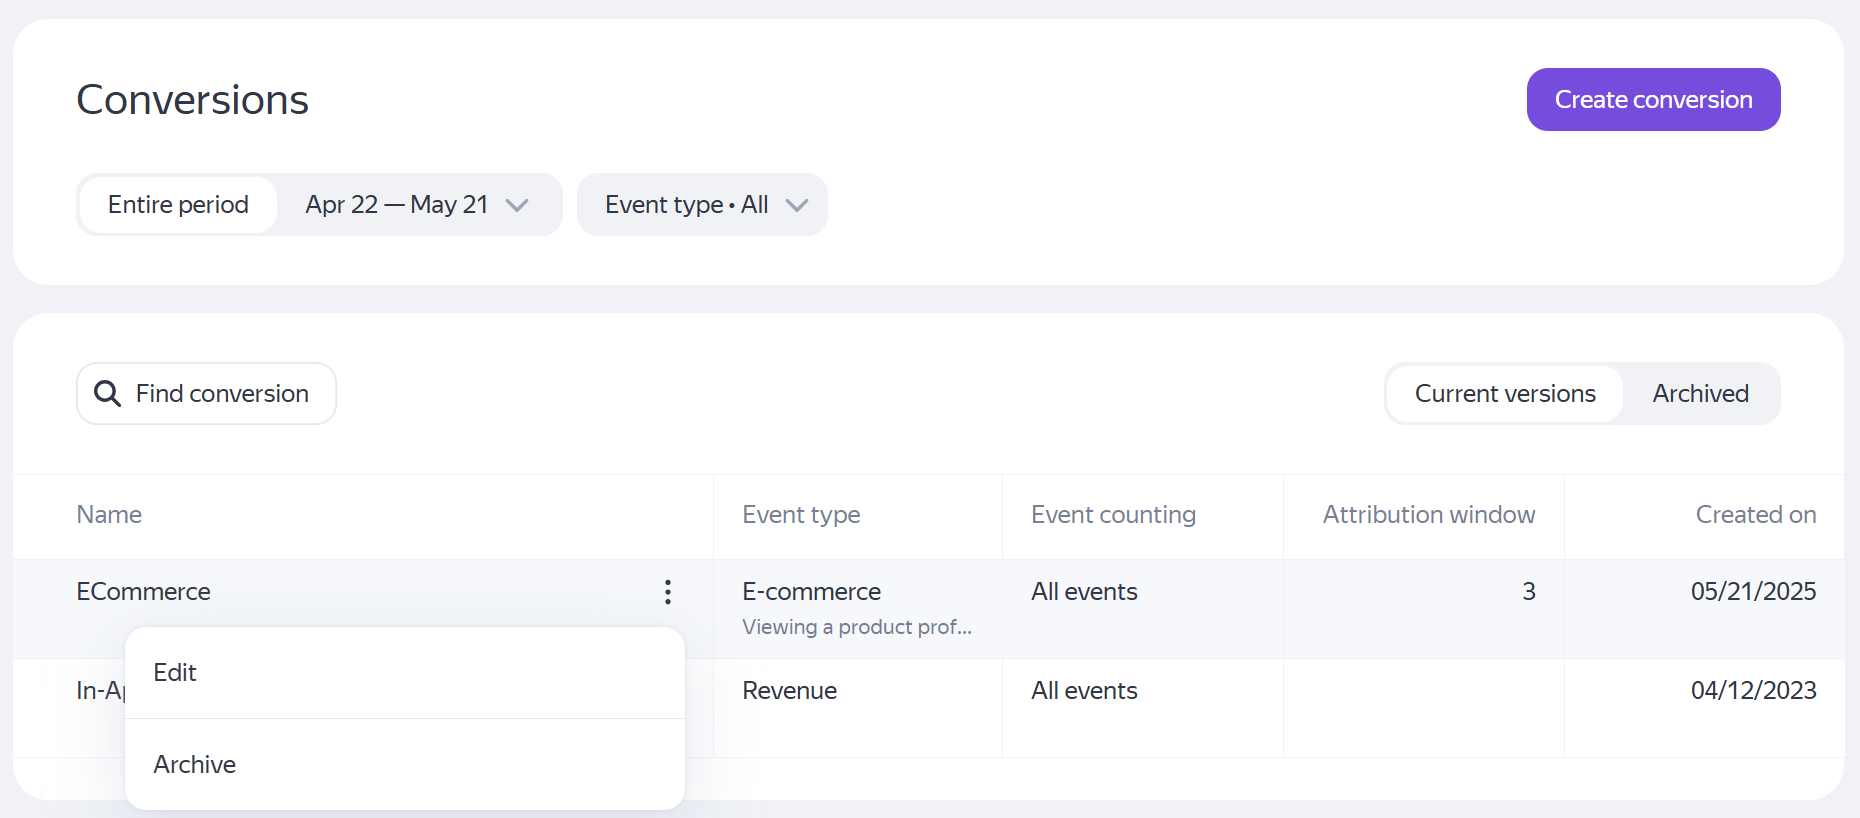
Task: Focus the Find conversion search field
Action: 222,394
